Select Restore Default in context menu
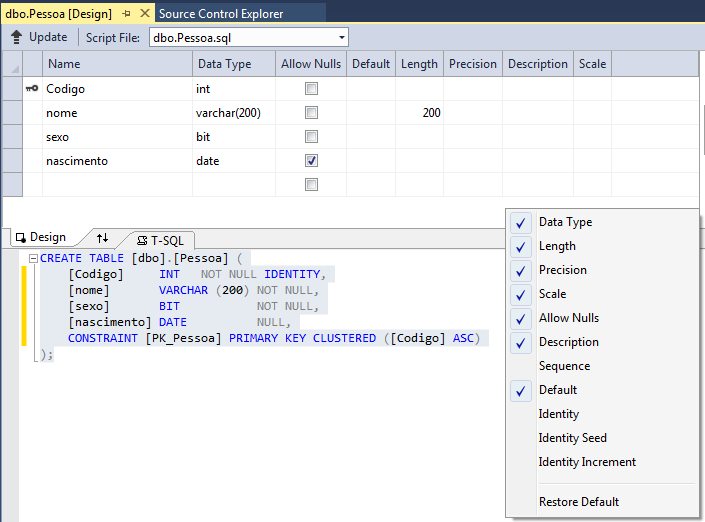This screenshot has width=705, height=522. 578,502
